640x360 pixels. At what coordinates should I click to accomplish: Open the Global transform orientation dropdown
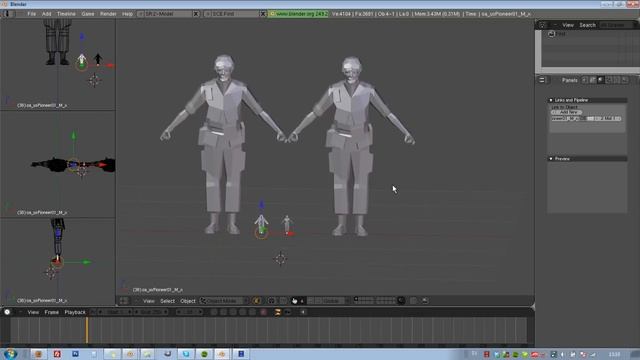(334, 301)
